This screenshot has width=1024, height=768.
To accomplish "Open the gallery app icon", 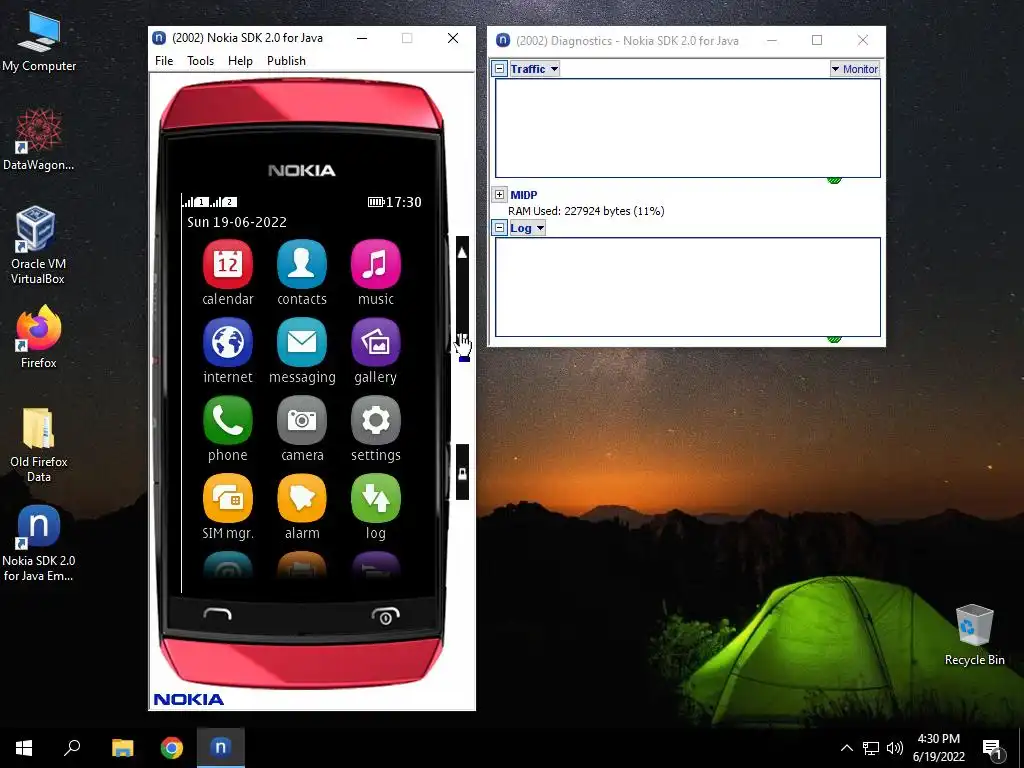I will [x=376, y=342].
